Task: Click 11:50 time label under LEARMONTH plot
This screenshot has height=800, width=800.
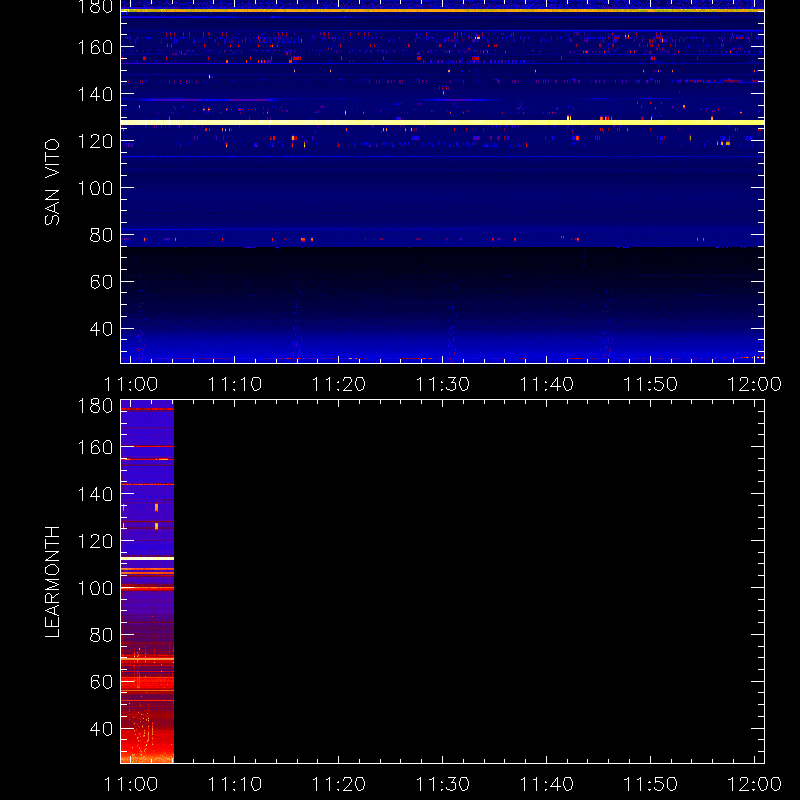Action: click(651, 784)
